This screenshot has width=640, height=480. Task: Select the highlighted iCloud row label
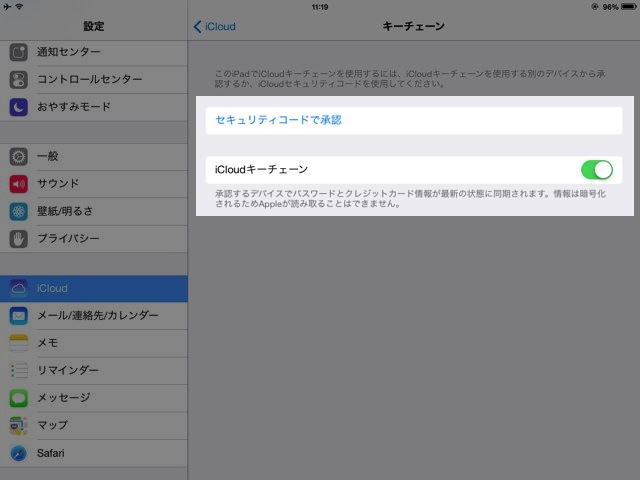point(52,288)
